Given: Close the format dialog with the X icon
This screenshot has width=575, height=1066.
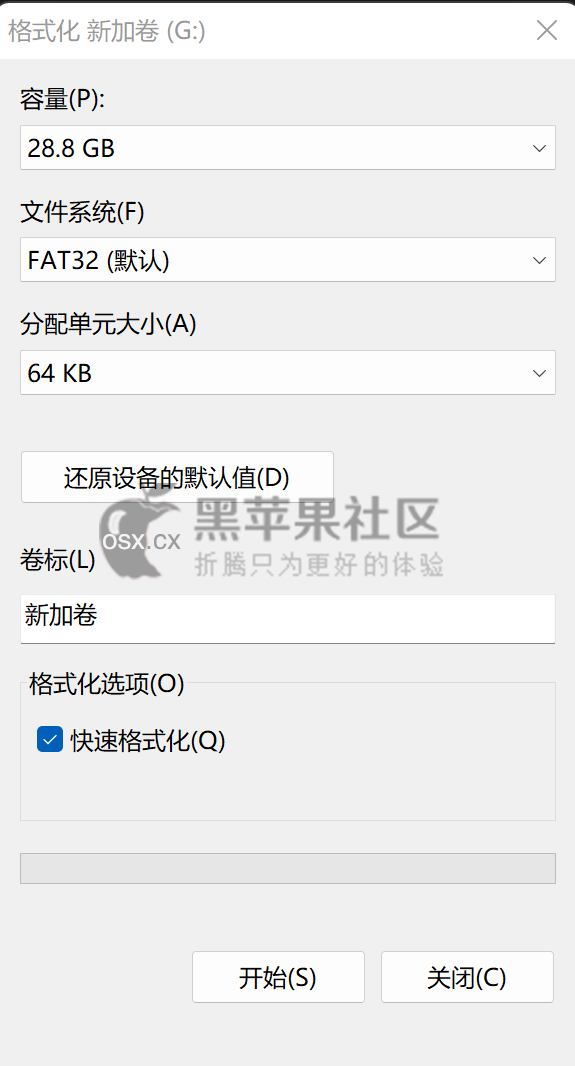Looking at the screenshot, I should pyautogui.click(x=546, y=31).
